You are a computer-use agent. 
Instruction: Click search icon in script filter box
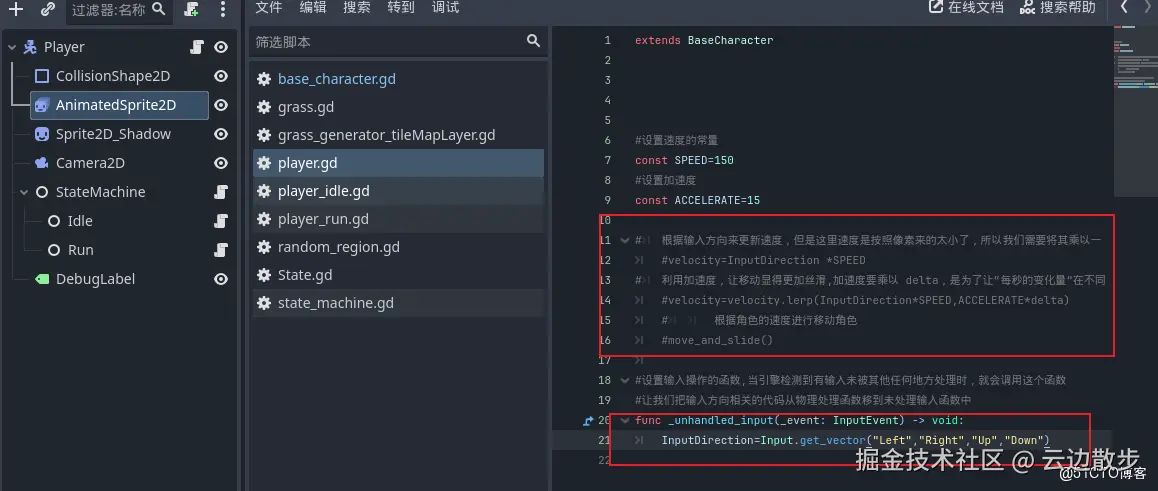pos(533,41)
